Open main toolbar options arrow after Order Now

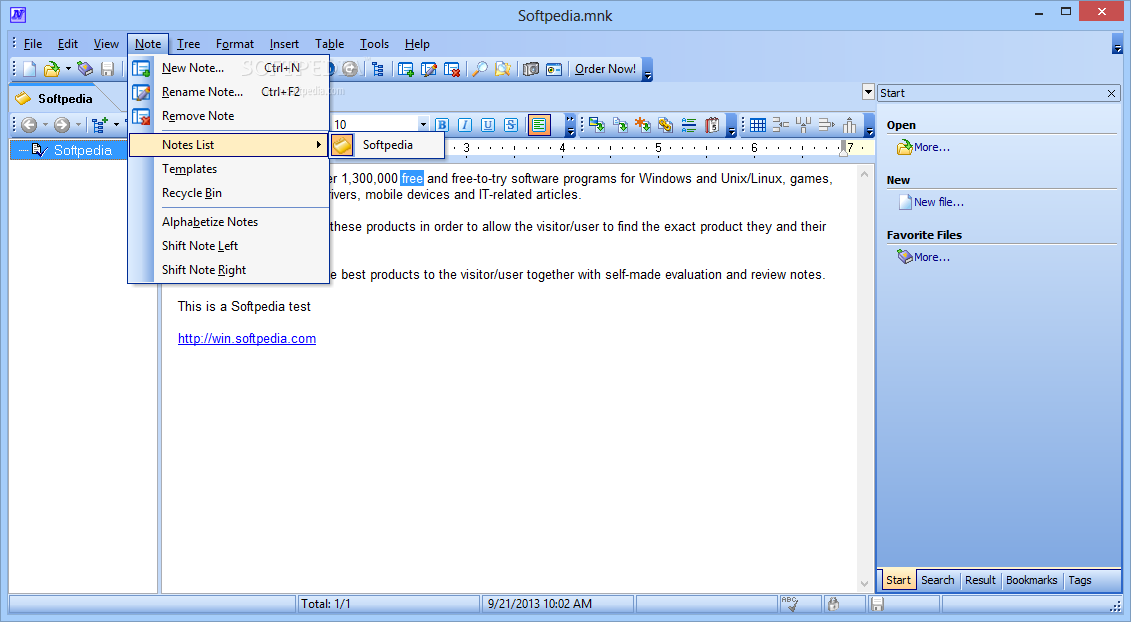pos(648,69)
